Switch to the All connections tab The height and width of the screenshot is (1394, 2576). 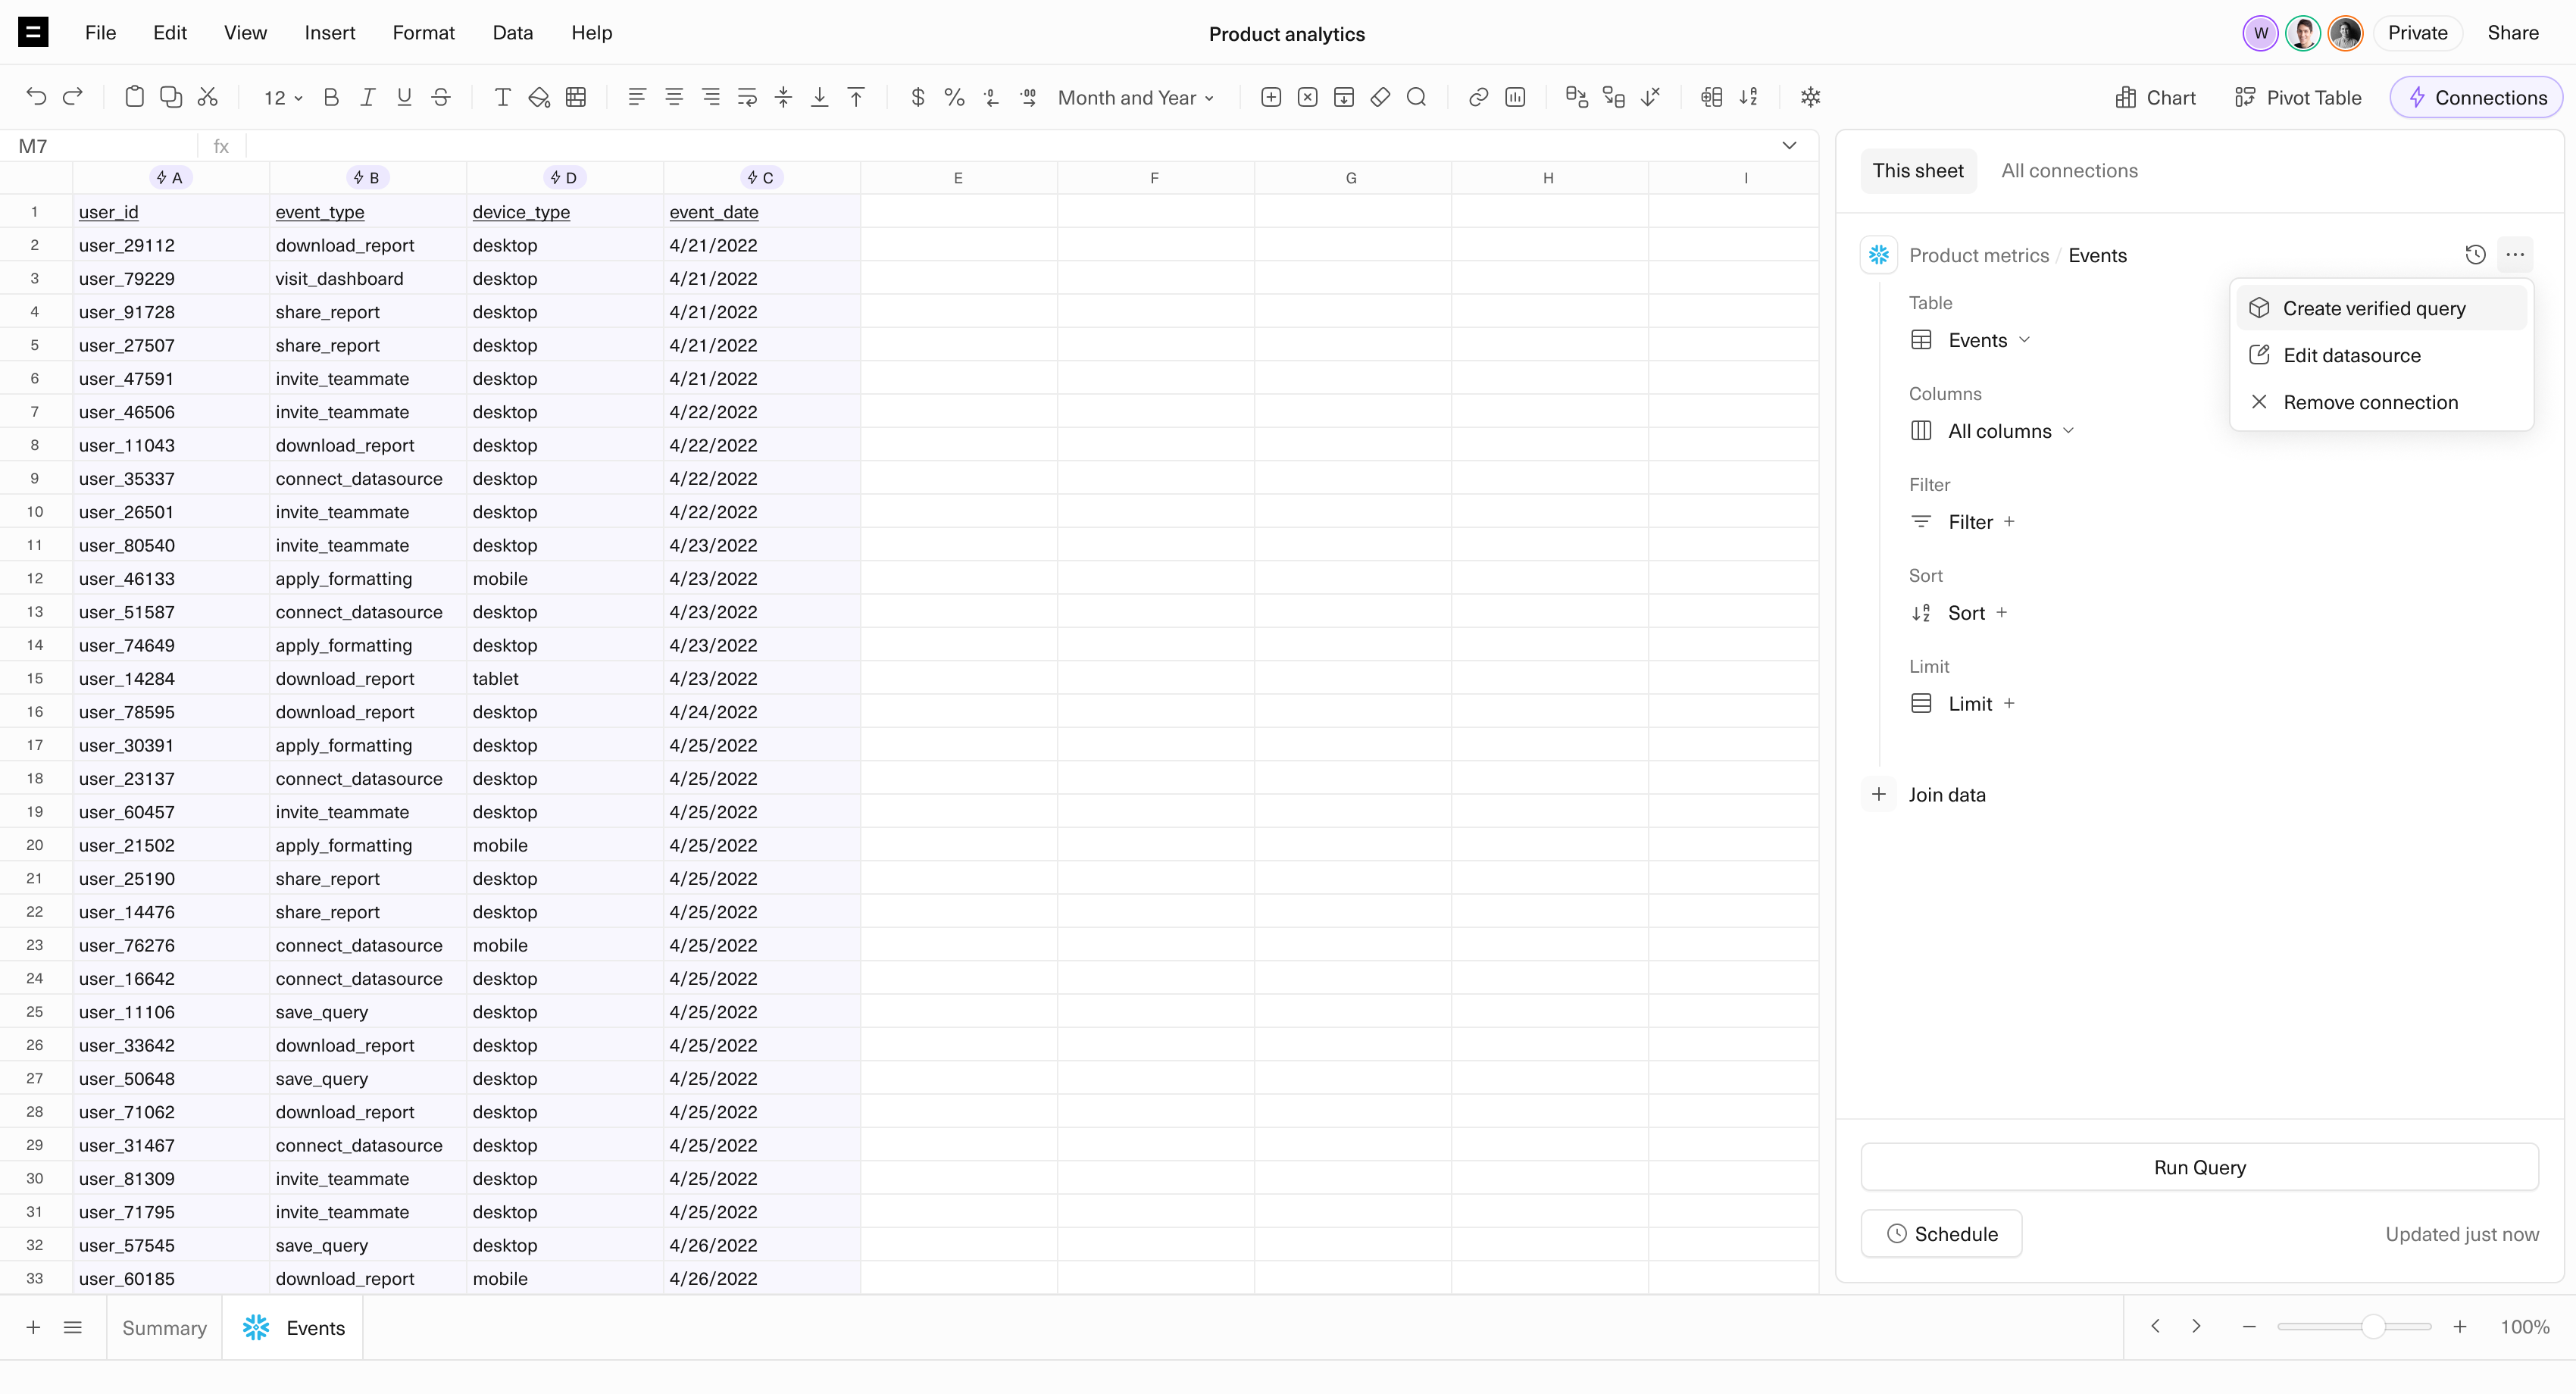point(2069,171)
